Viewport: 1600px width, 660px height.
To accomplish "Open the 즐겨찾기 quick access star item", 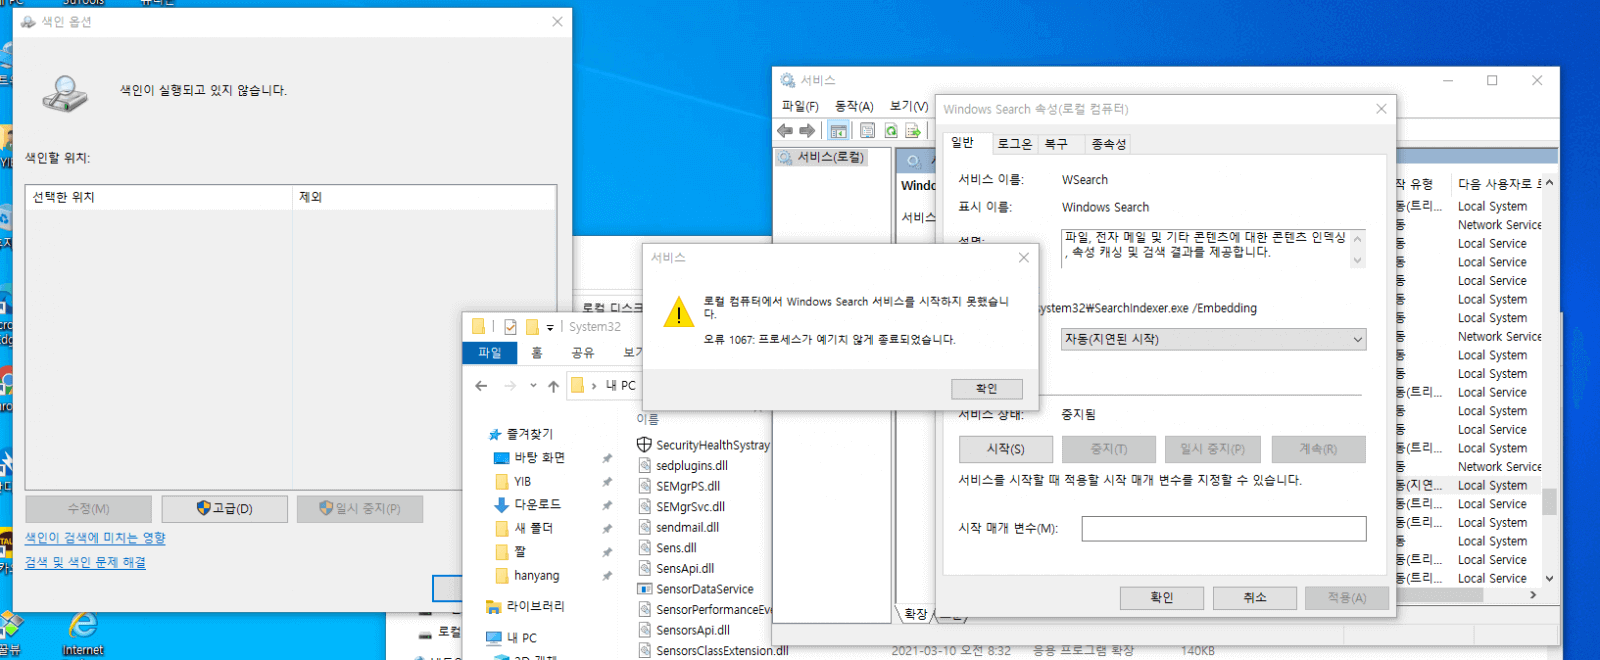I will [x=520, y=434].
